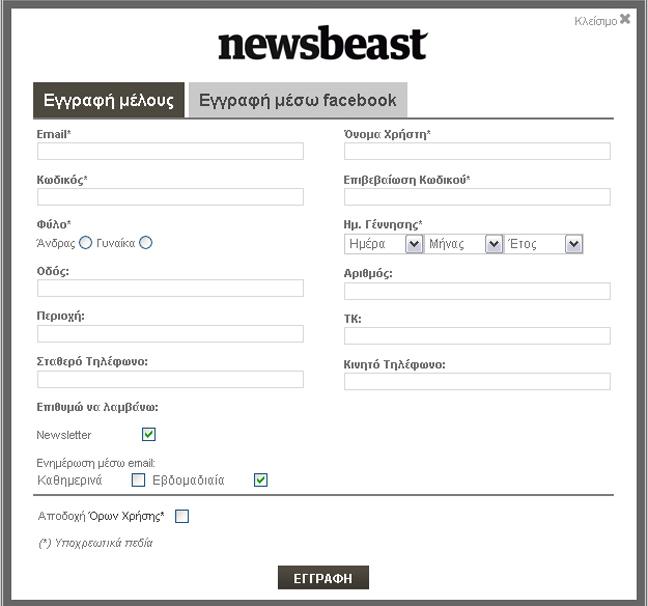Toggle the Newsletter checkbox
The width and height of the screenshot is (648, 606).
click(149, 435)
